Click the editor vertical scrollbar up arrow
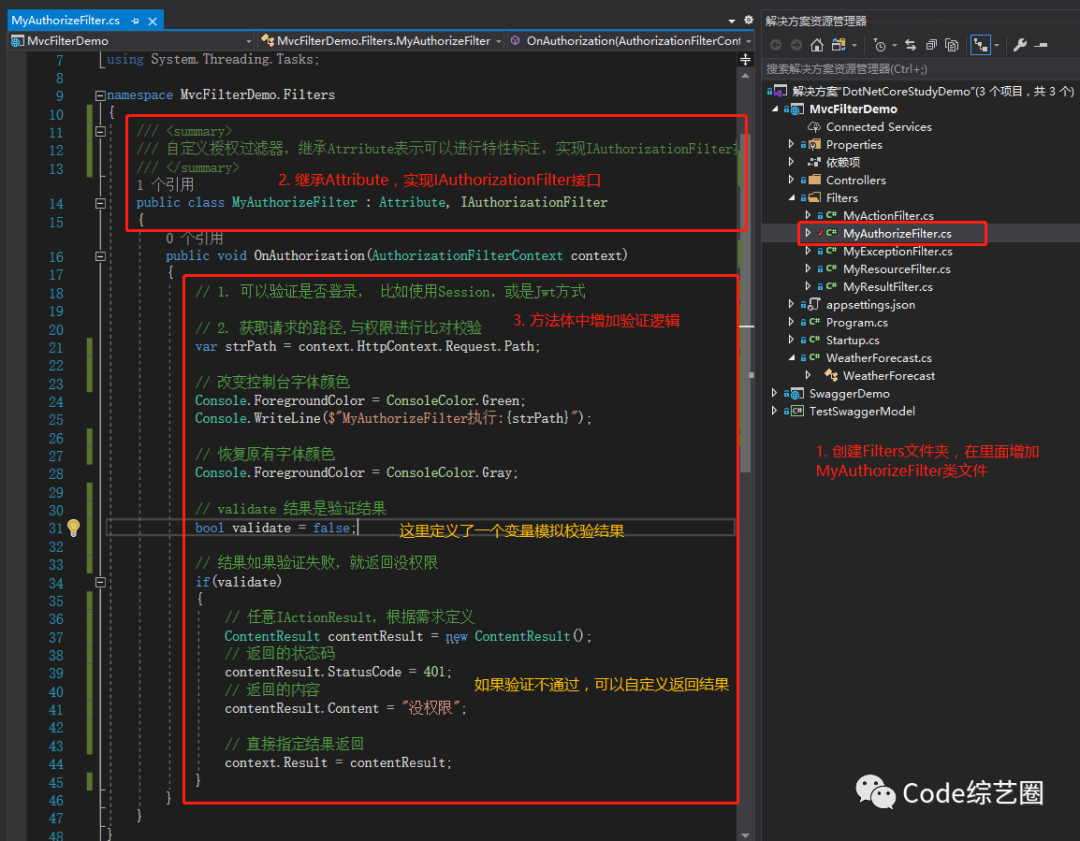The image size is (1080, 841). tap(745, 76)
